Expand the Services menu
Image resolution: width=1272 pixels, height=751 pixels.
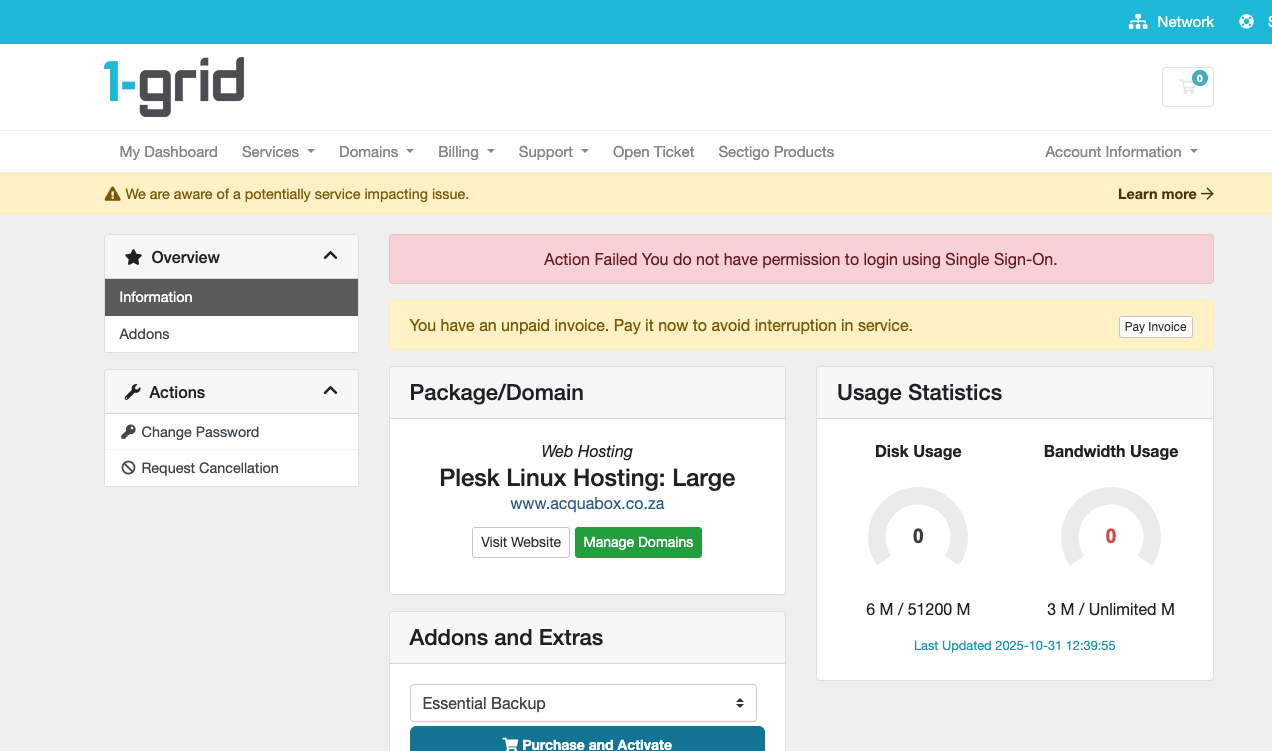coord(278,152)
